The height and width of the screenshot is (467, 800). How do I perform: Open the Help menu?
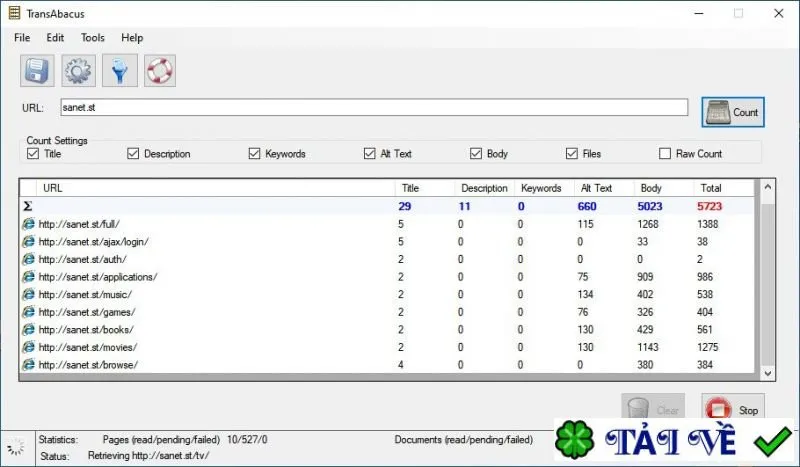click(132, 38)
